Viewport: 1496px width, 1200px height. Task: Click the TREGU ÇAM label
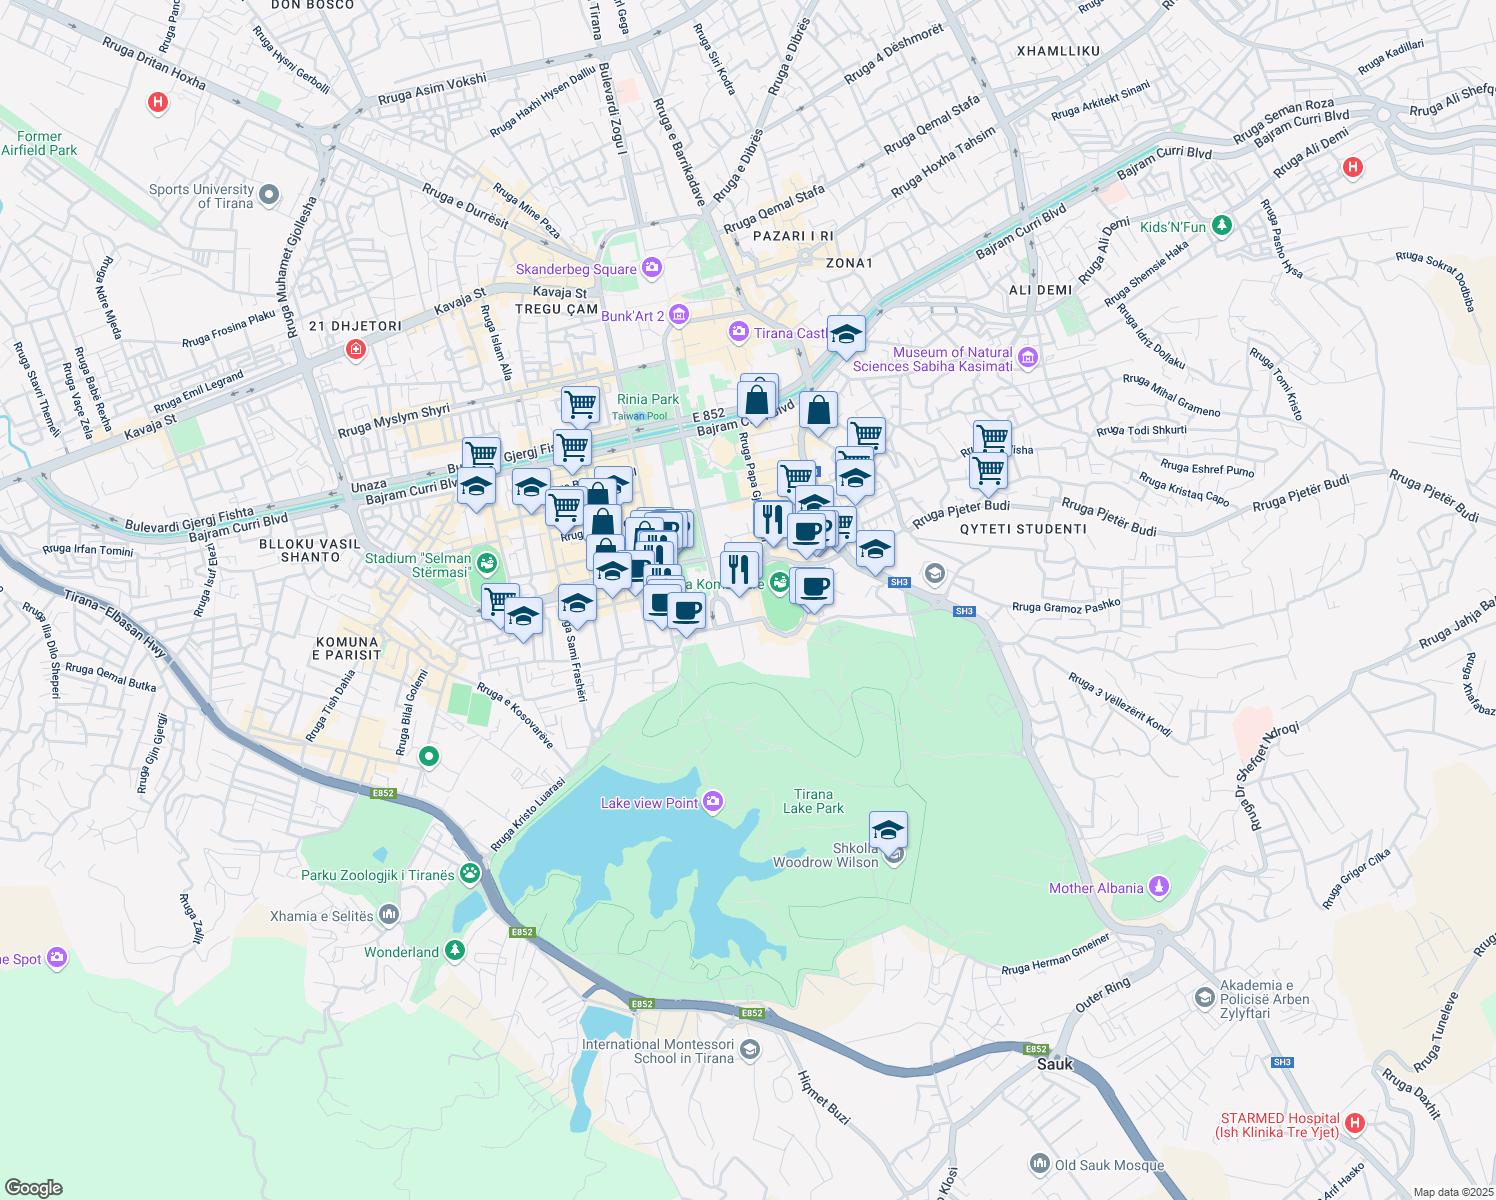[x=556, y=309]
